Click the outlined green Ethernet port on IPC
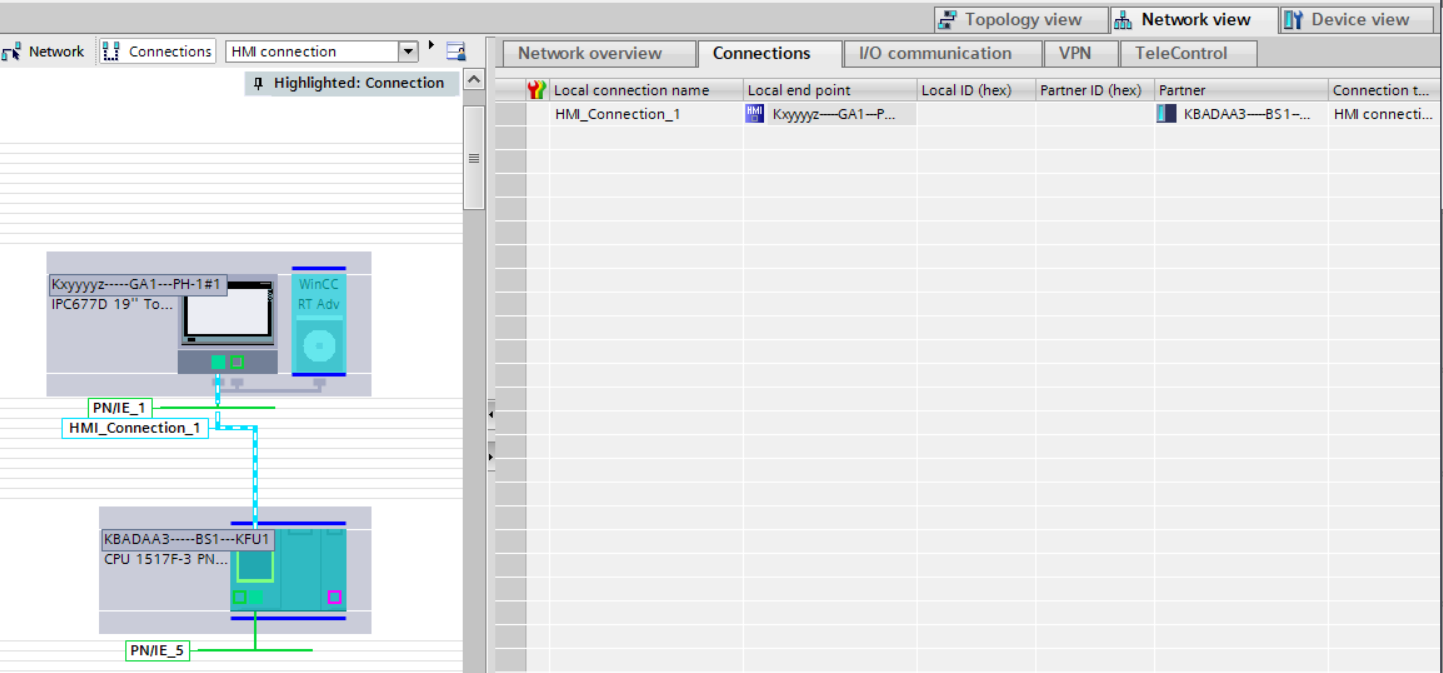Viewport: 1443px width, 673px height. (x=237, y=362)
